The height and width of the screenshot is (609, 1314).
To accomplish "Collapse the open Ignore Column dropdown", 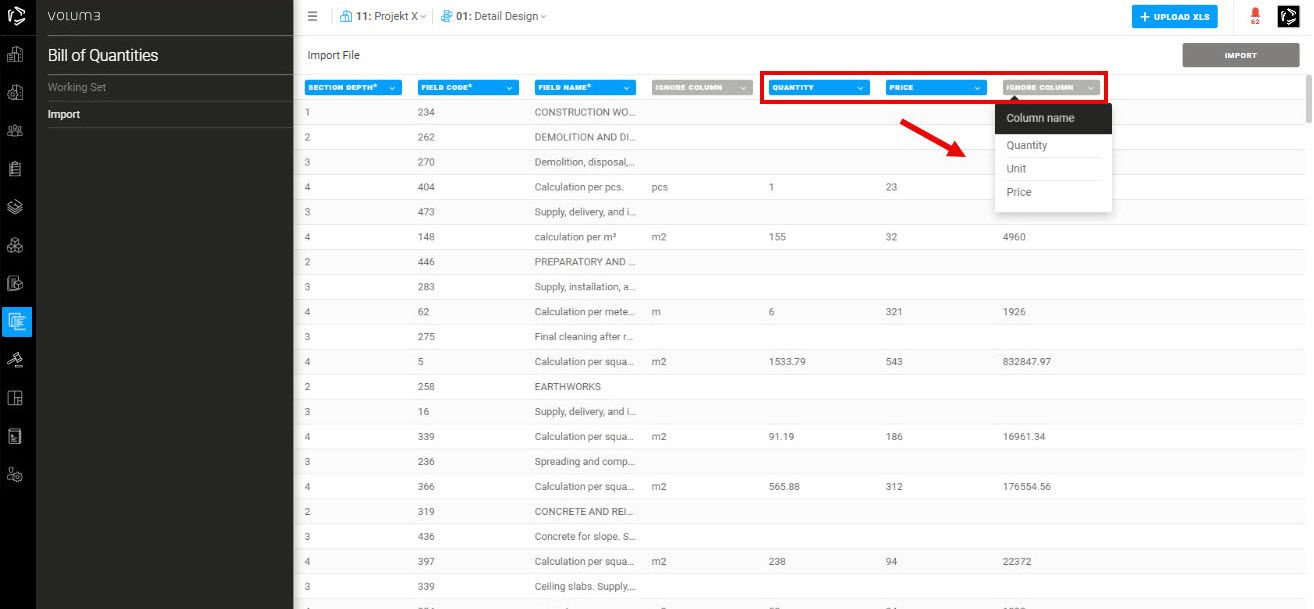I will tap(1051, 88).
